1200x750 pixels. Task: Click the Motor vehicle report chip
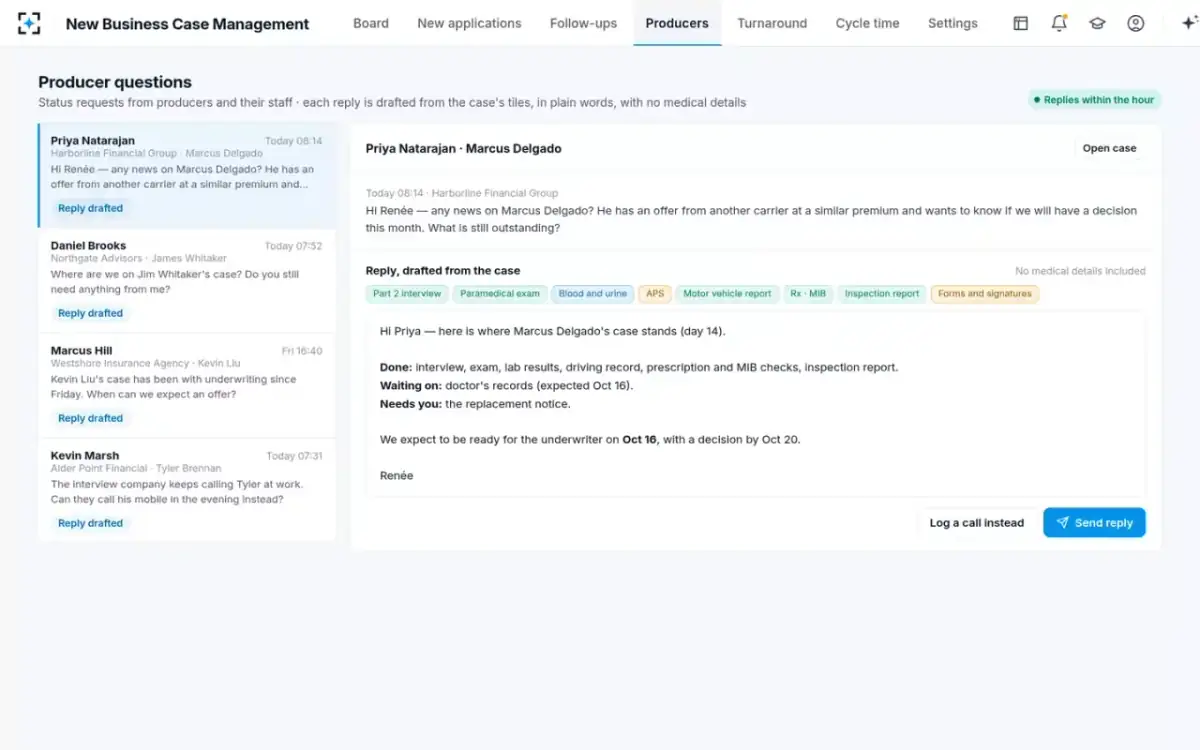pyautogui.click(x=727, y=294)
